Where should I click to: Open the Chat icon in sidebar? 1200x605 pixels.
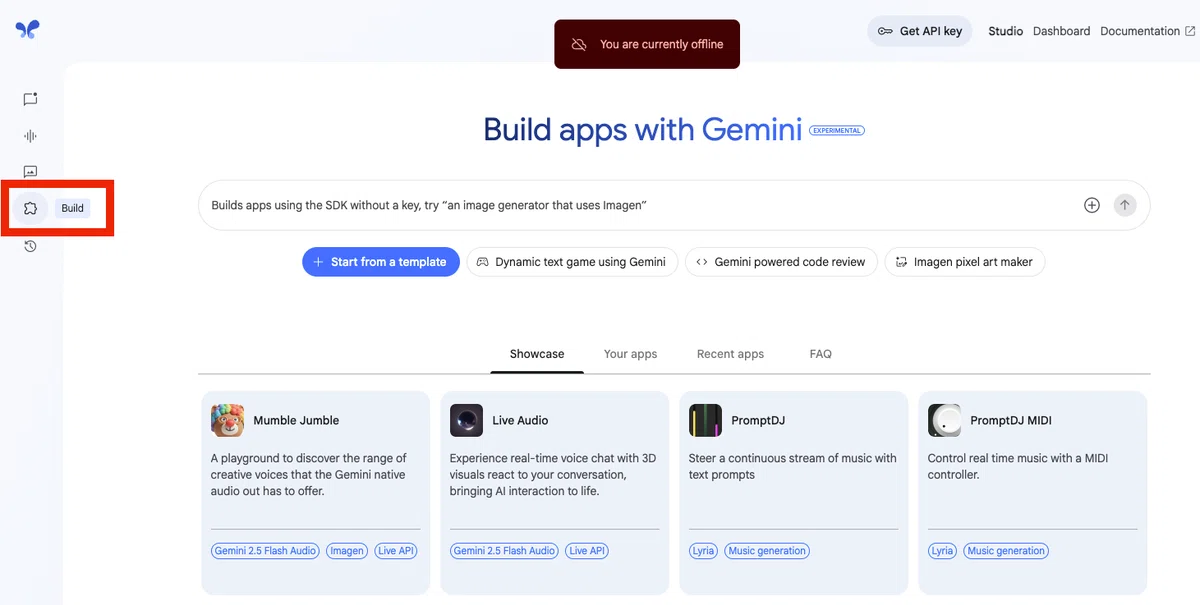(31, 99)
